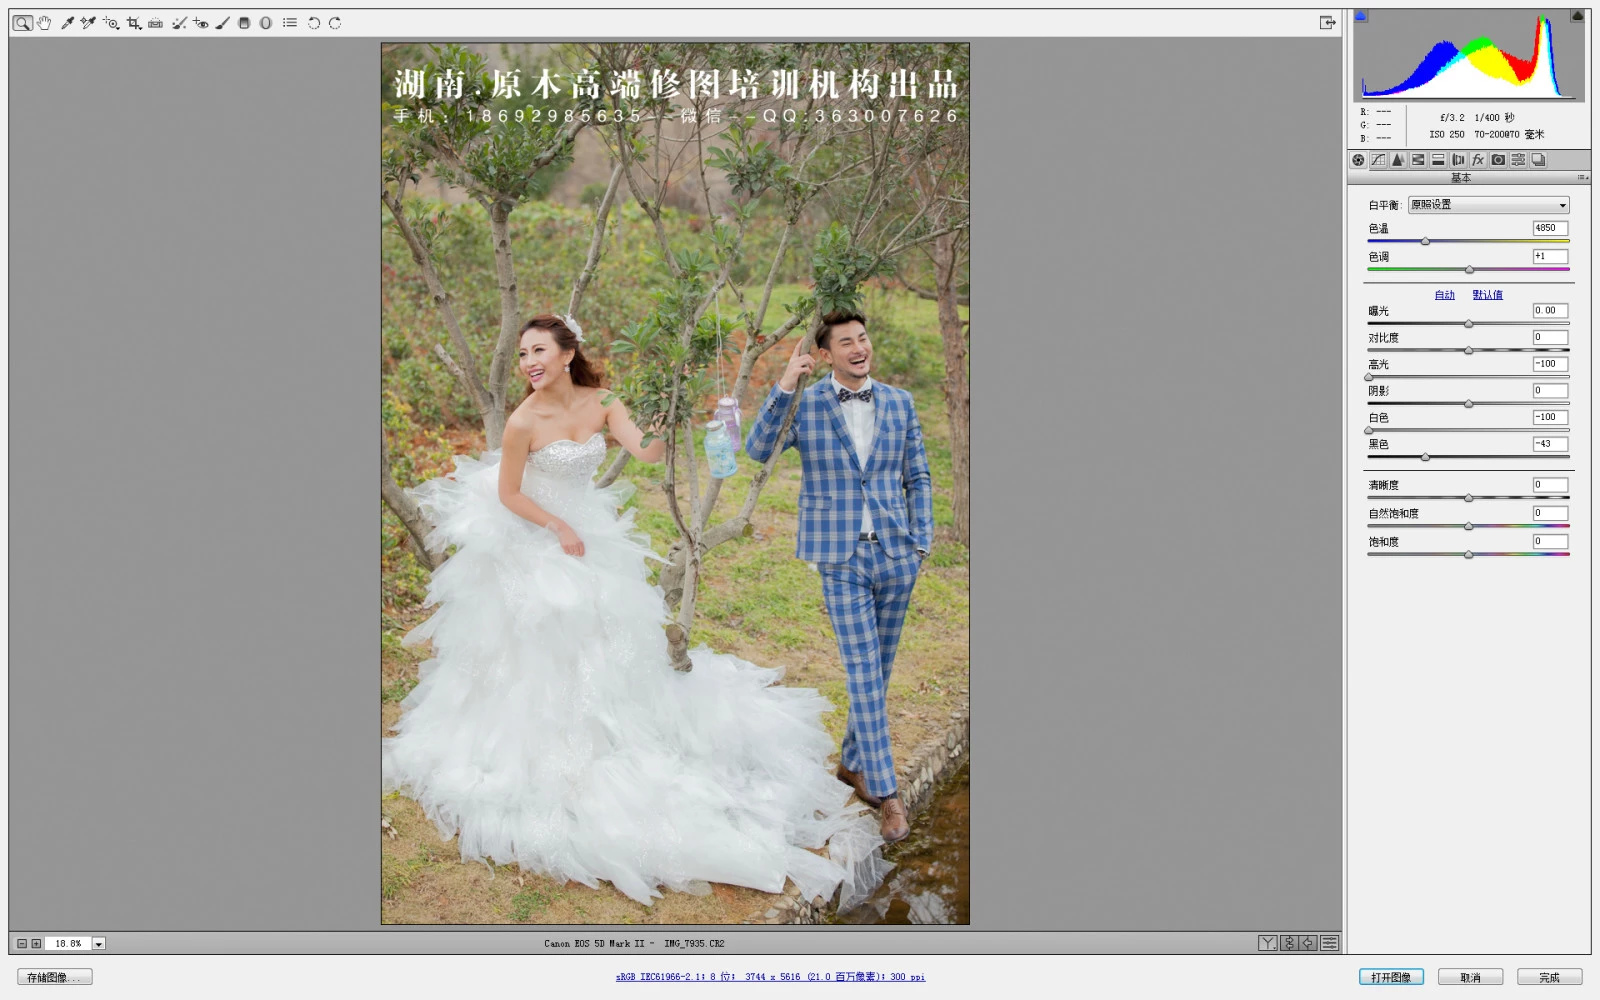
Task: Open the white balance (白平衡) dropdown
Action: pos(1488,205)
